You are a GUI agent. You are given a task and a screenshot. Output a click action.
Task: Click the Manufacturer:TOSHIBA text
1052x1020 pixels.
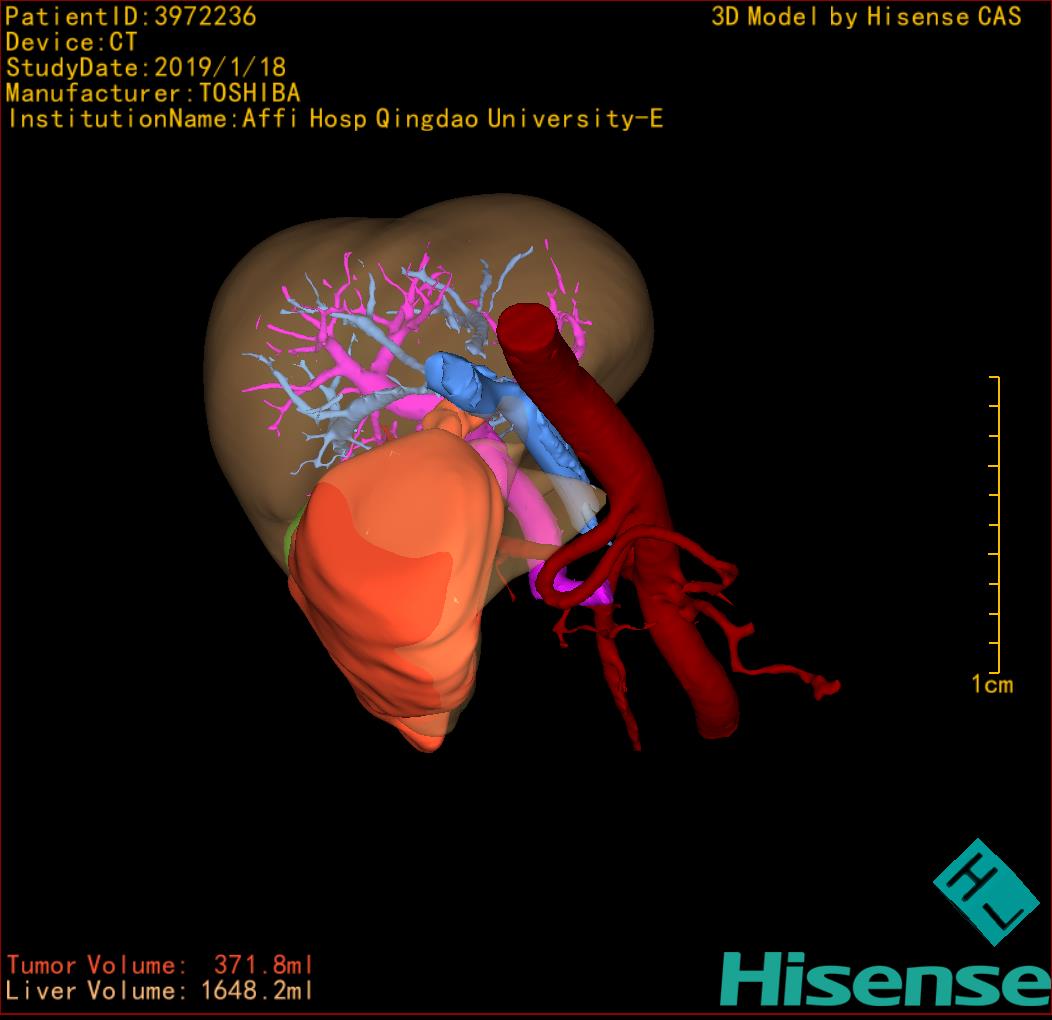[153, 93]
